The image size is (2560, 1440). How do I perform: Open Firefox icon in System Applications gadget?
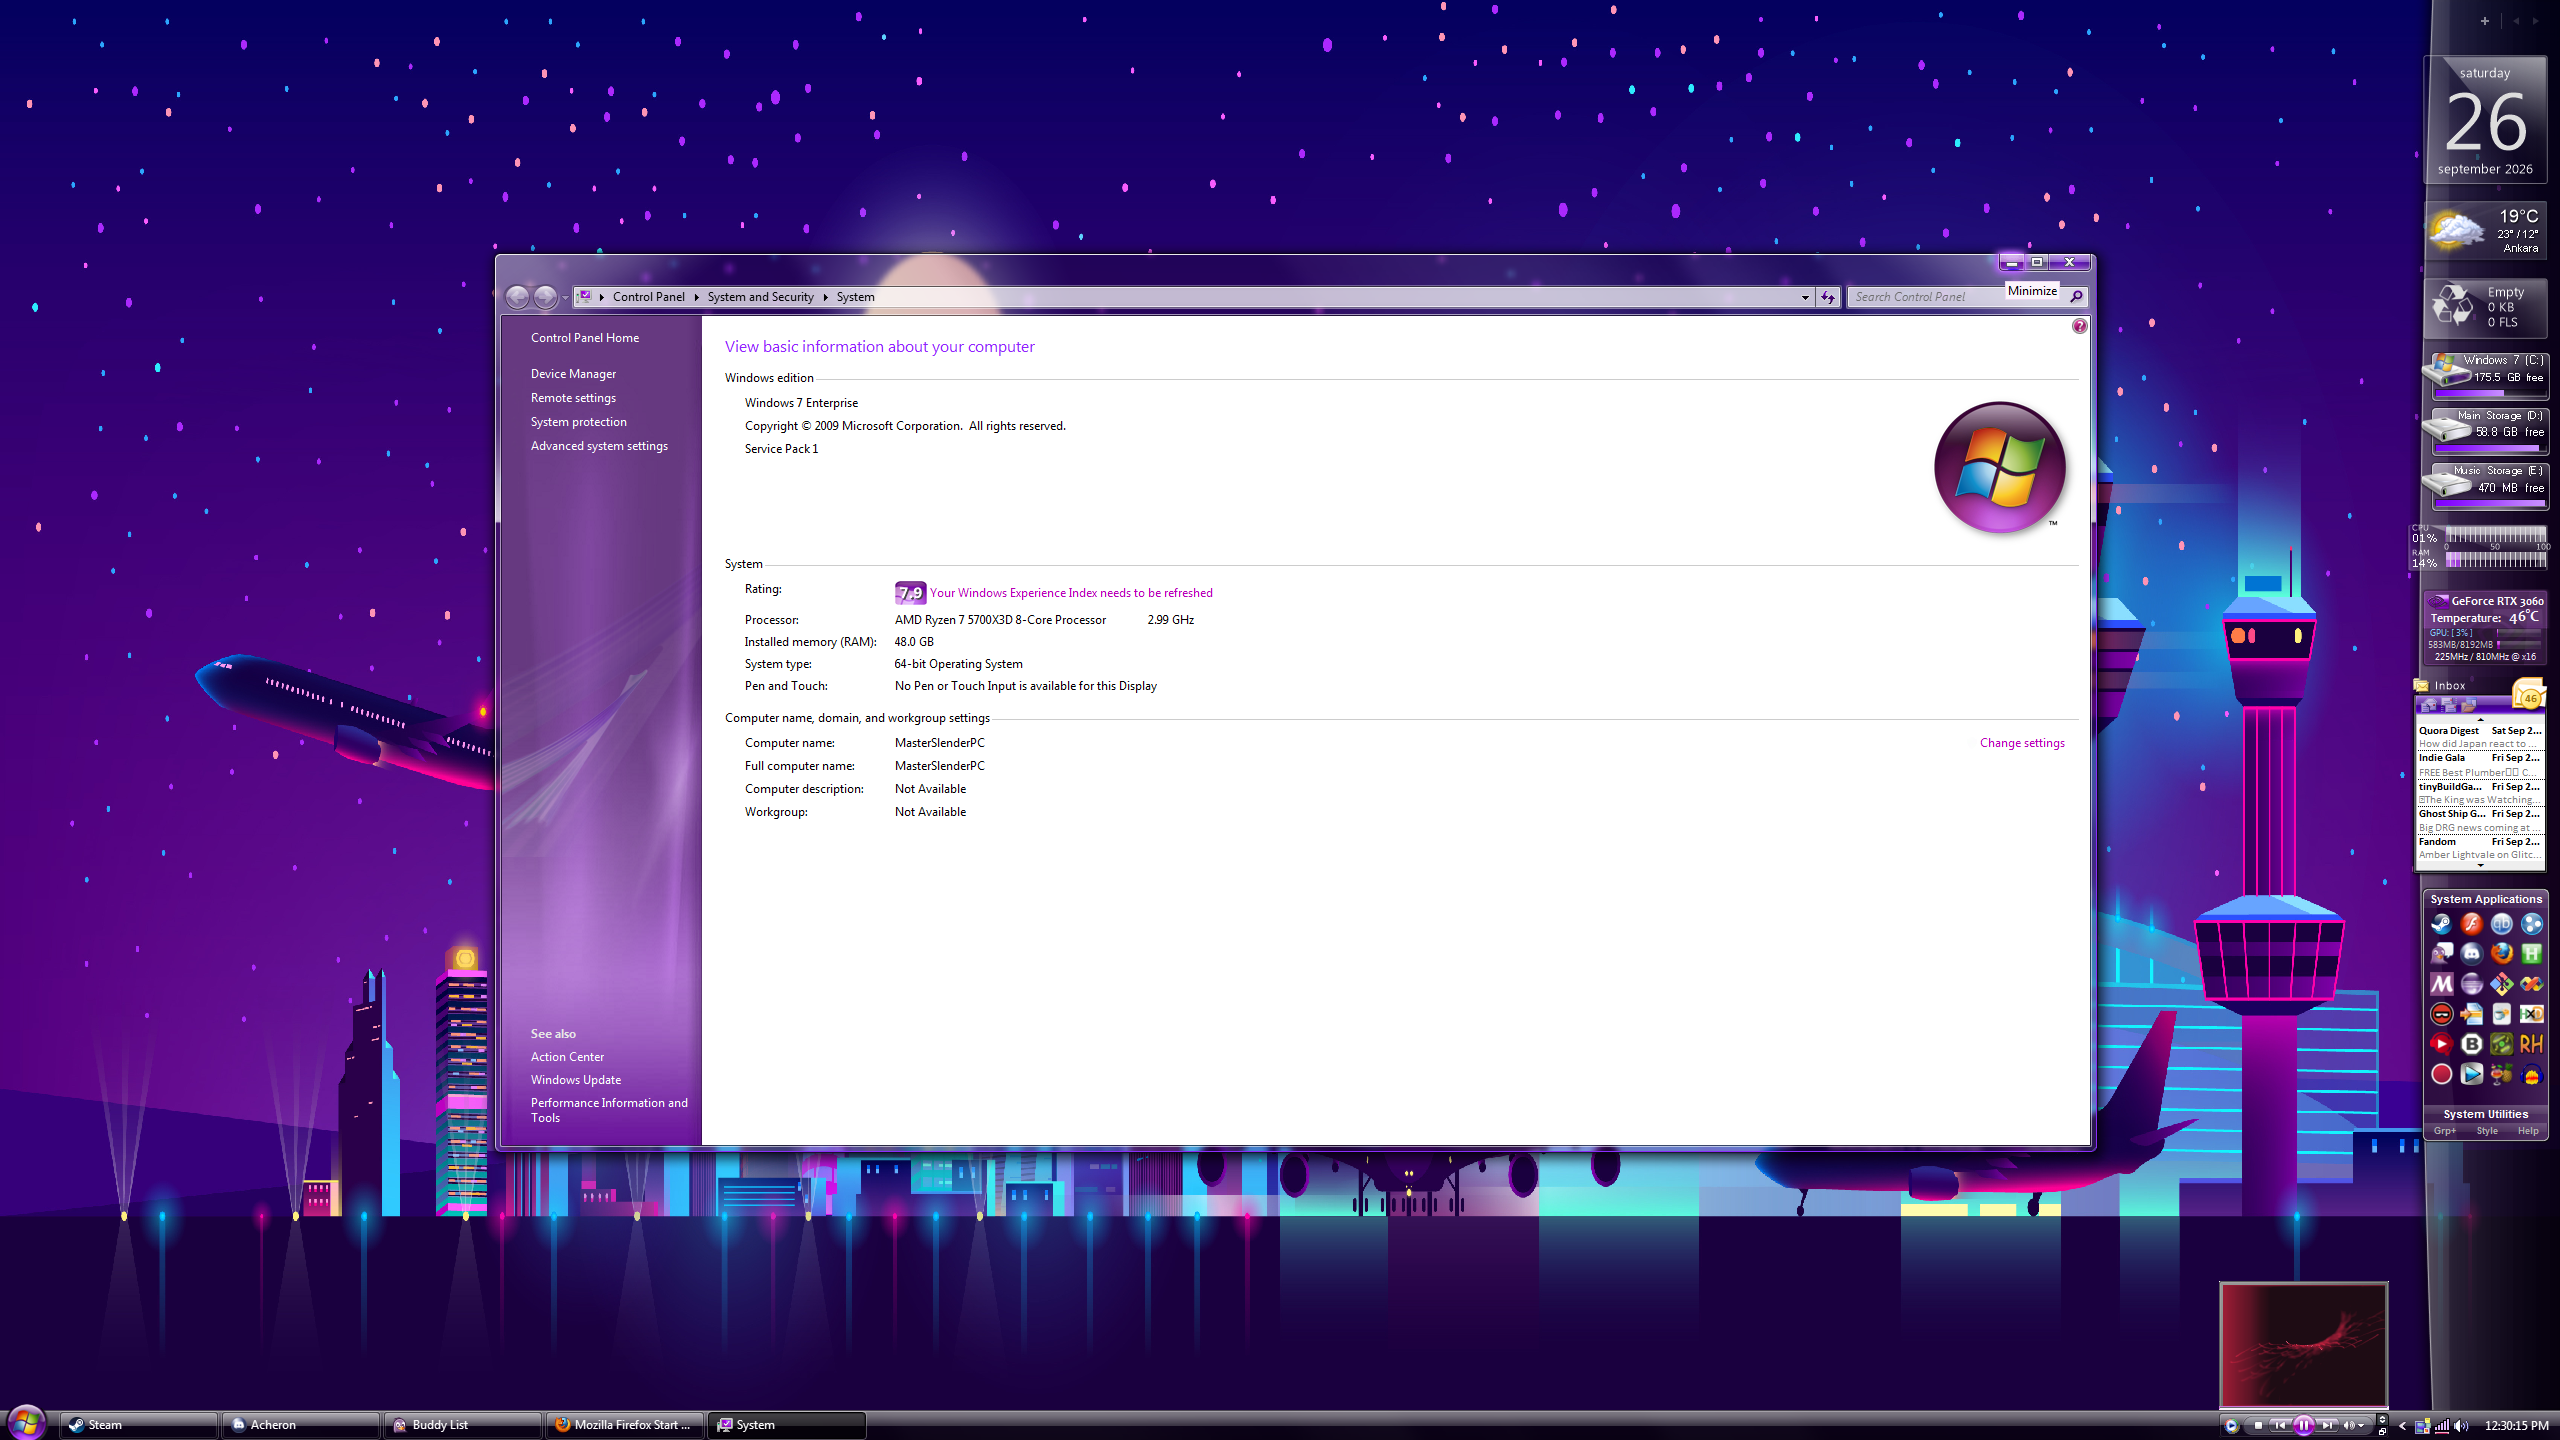point(2501,954)
